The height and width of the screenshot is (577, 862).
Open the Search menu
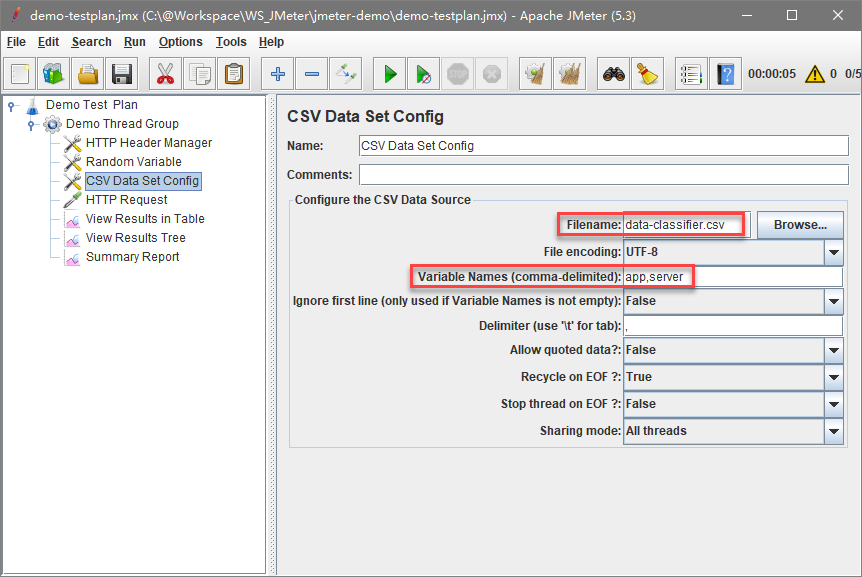(91, 42)
